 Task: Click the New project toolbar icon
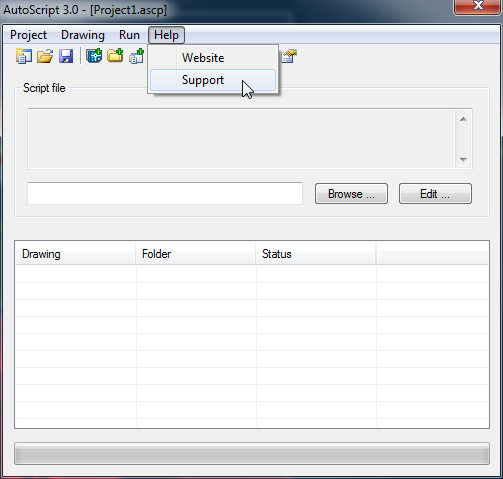(24, 56)
